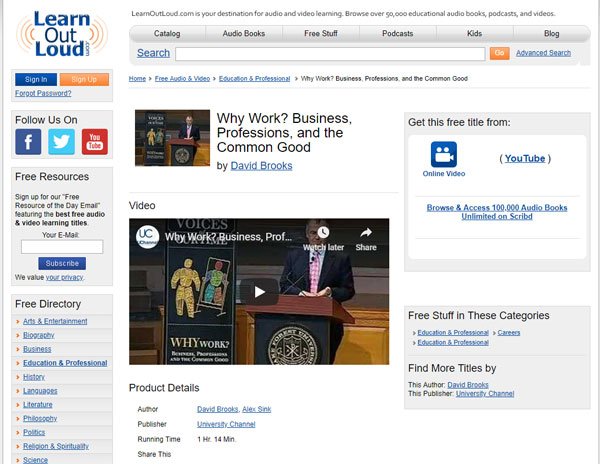600x464 pixels.
Task: Open Business in Free Directory
Action: point(37,349)
